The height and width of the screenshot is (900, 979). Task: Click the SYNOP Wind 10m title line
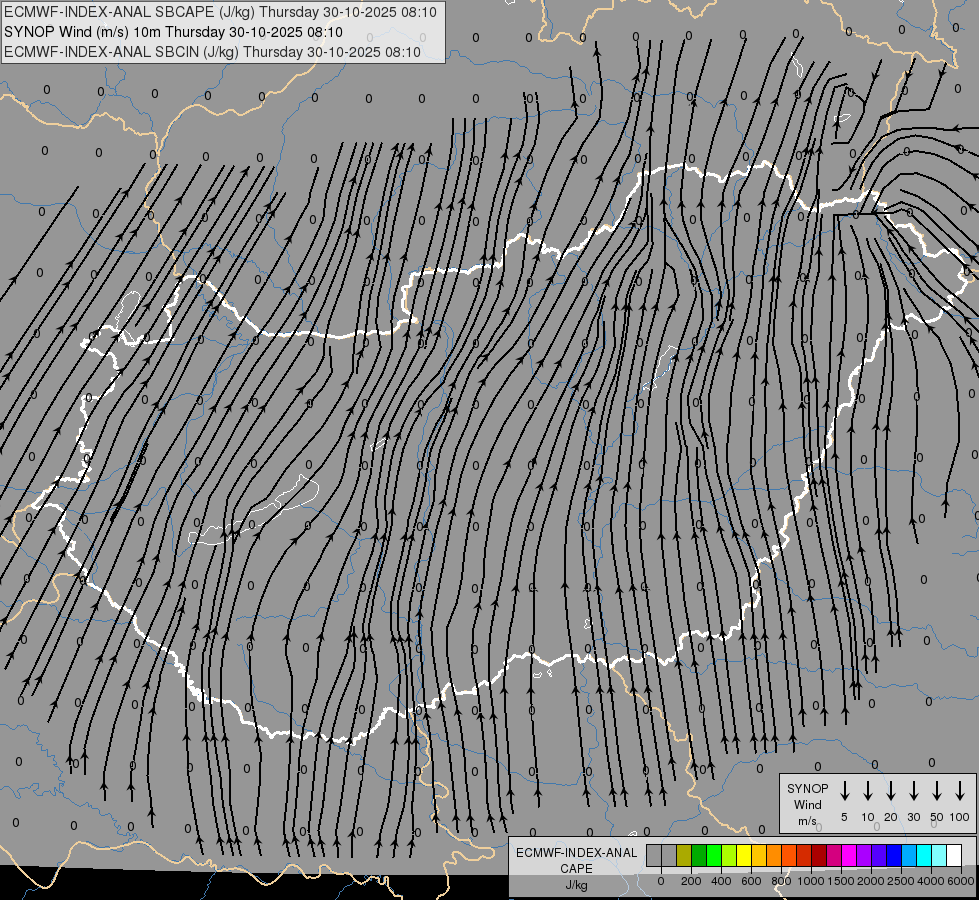pos(174,32)
